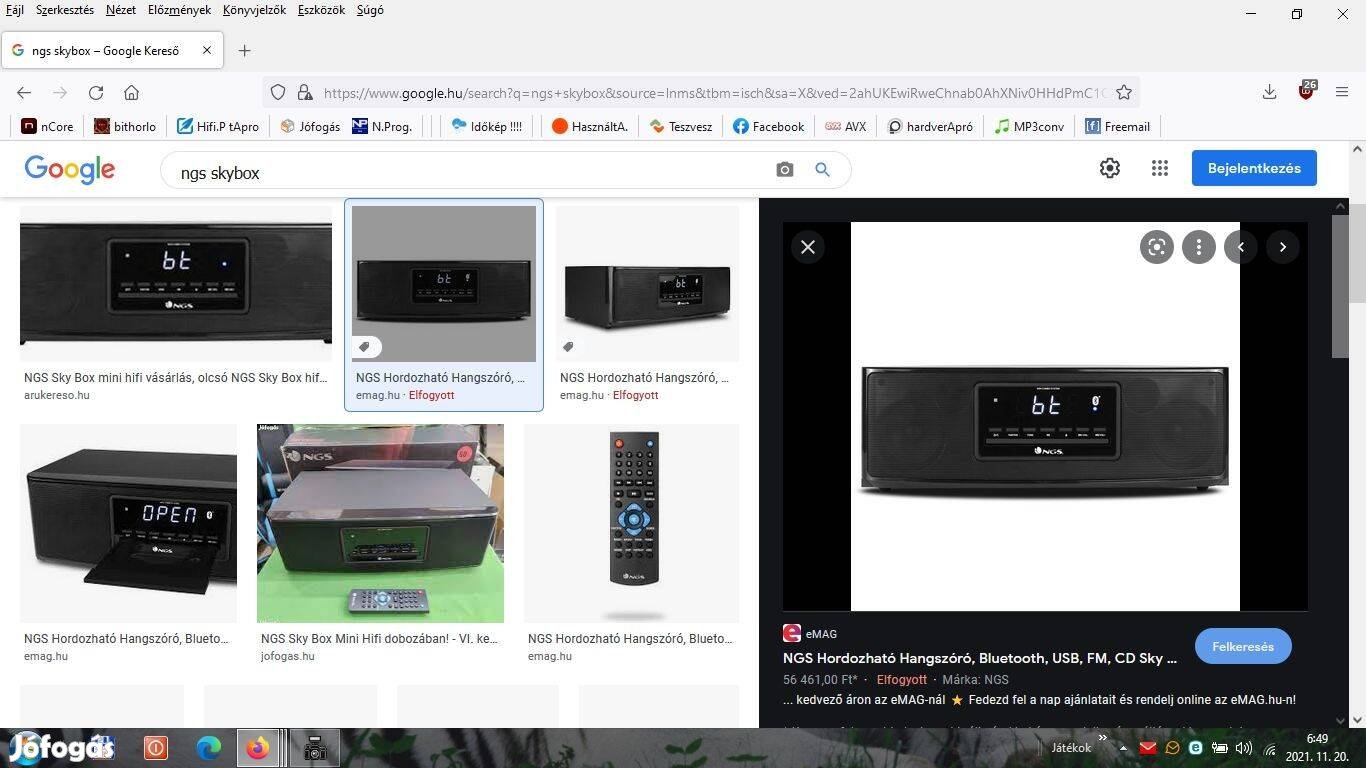Click the Felkeresés visit button

(x=1243, y=646)
